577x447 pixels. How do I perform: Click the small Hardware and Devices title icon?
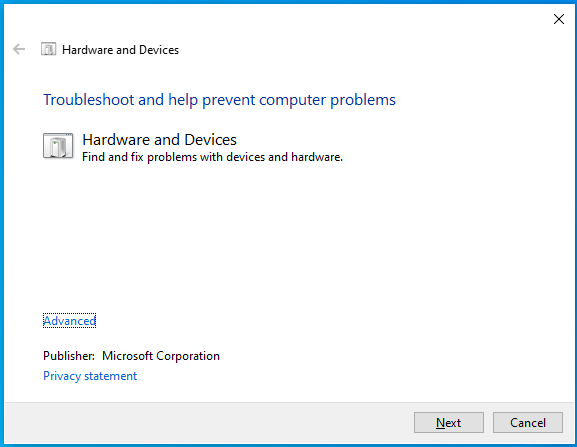pos(49,49)
